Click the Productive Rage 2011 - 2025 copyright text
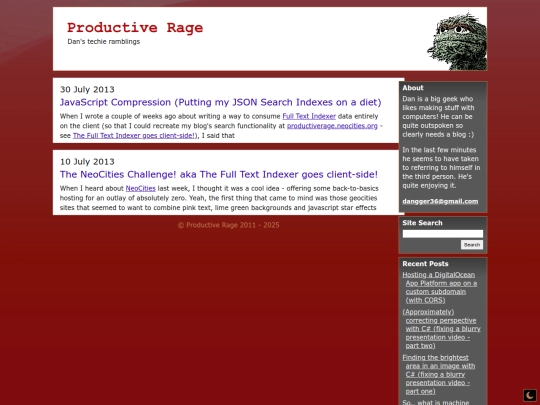The image size is (540, 405). tap(229, 225)
